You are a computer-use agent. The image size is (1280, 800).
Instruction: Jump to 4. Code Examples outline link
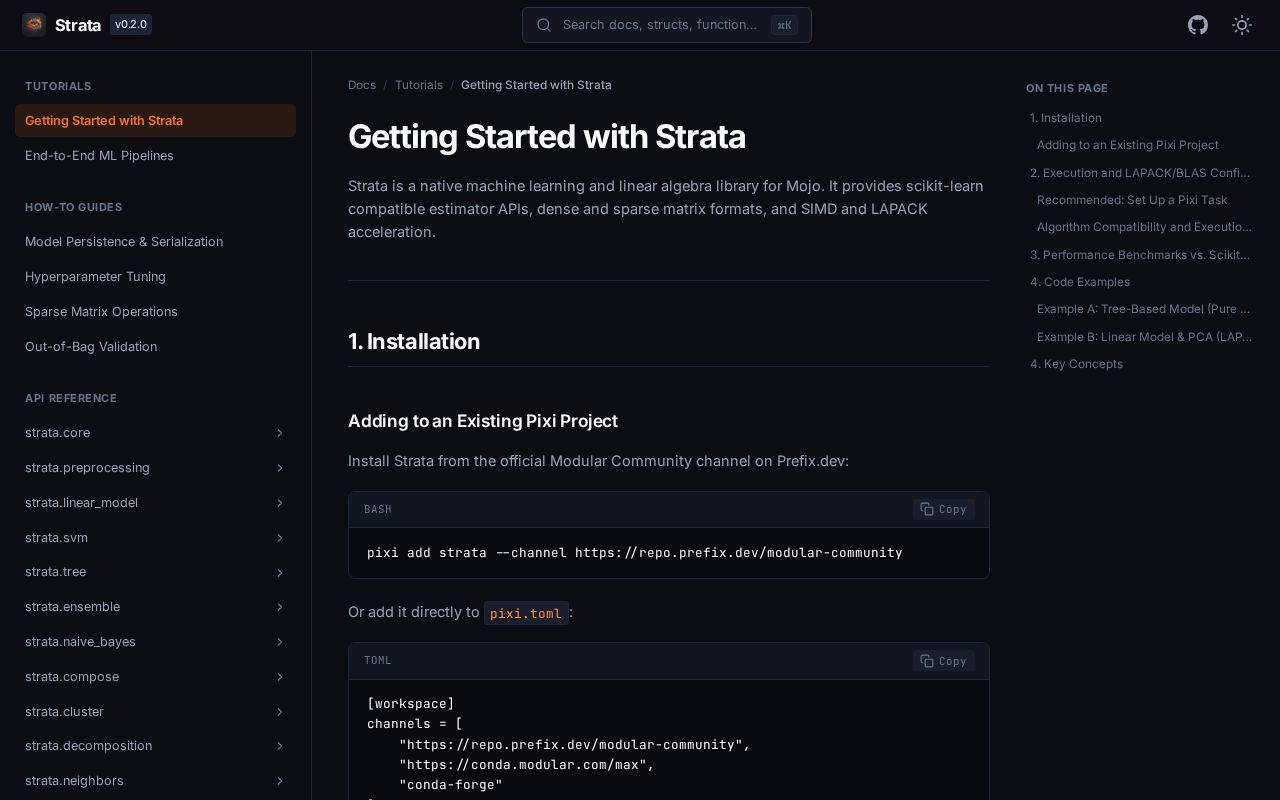pyautogui.click(x=1080, y=282)
